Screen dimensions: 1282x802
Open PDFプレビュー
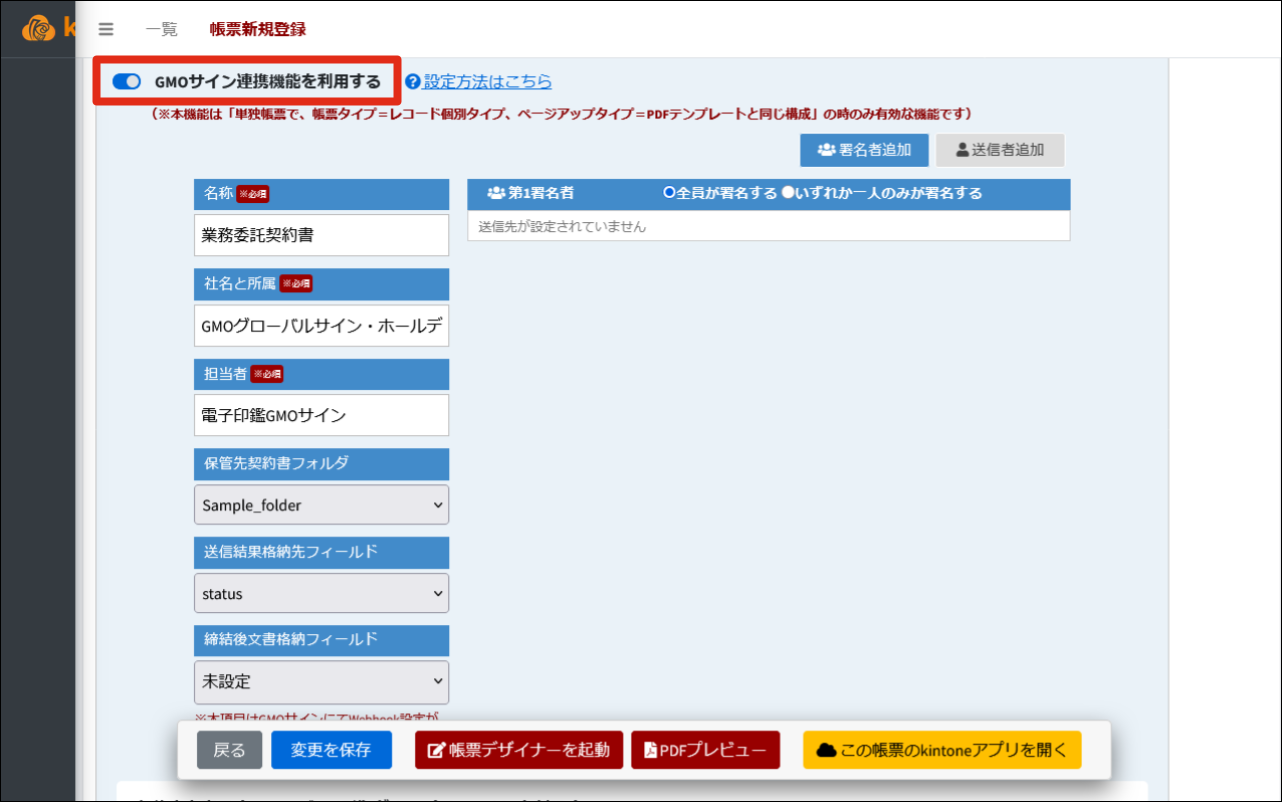point(705,750)
